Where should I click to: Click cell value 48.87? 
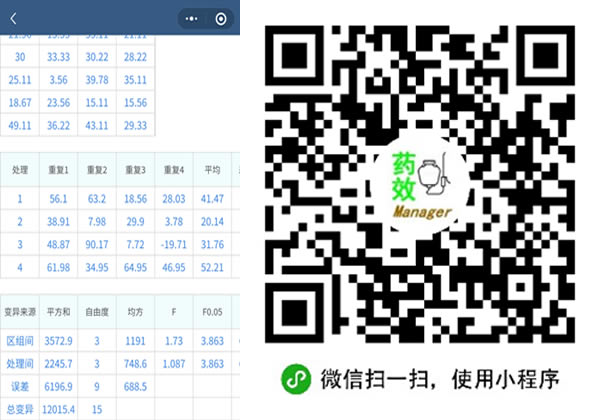[58, 245]
